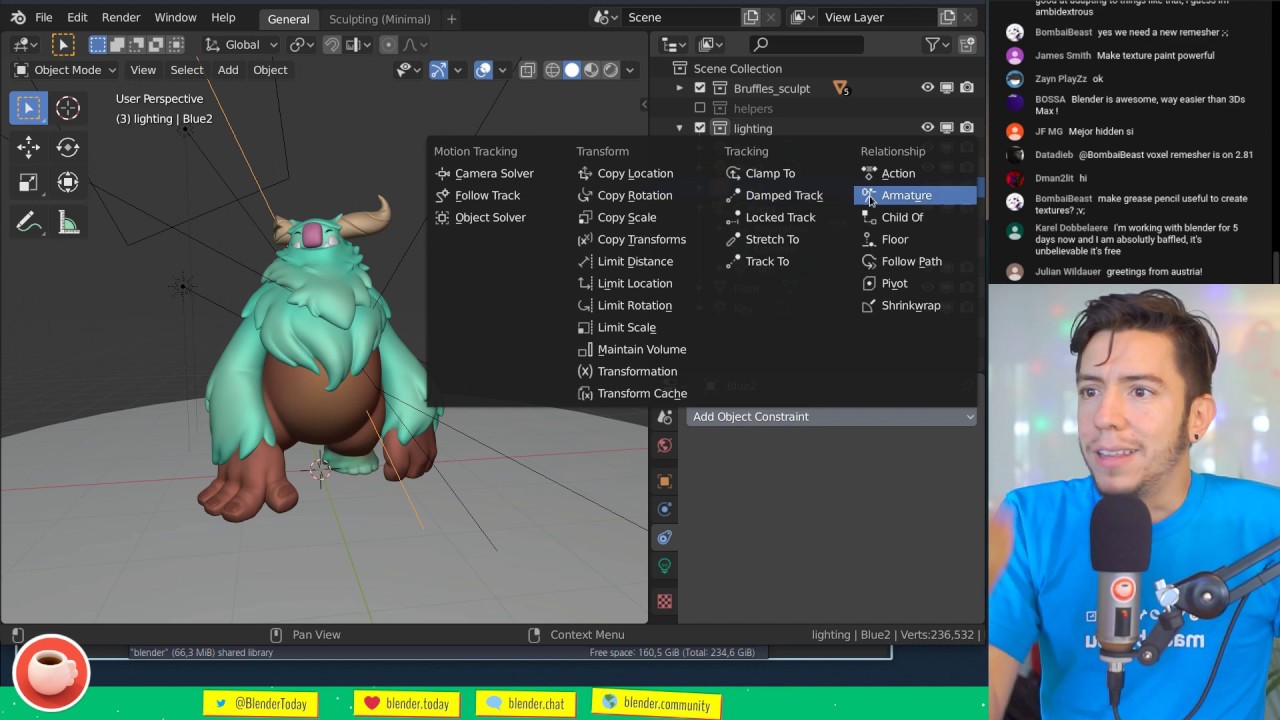
Task: Open the Global transform orientation dropdown
Action: [x=240, y=44]
